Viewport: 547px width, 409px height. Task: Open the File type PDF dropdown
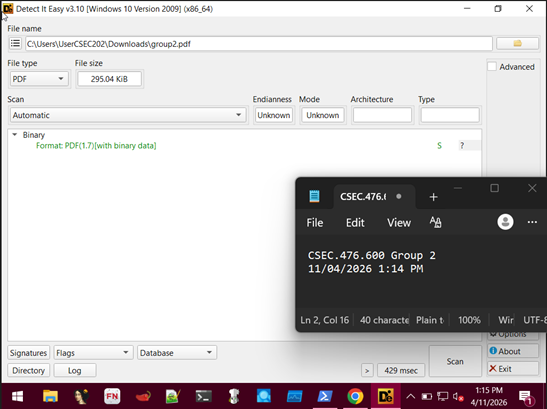click(39, 79)
